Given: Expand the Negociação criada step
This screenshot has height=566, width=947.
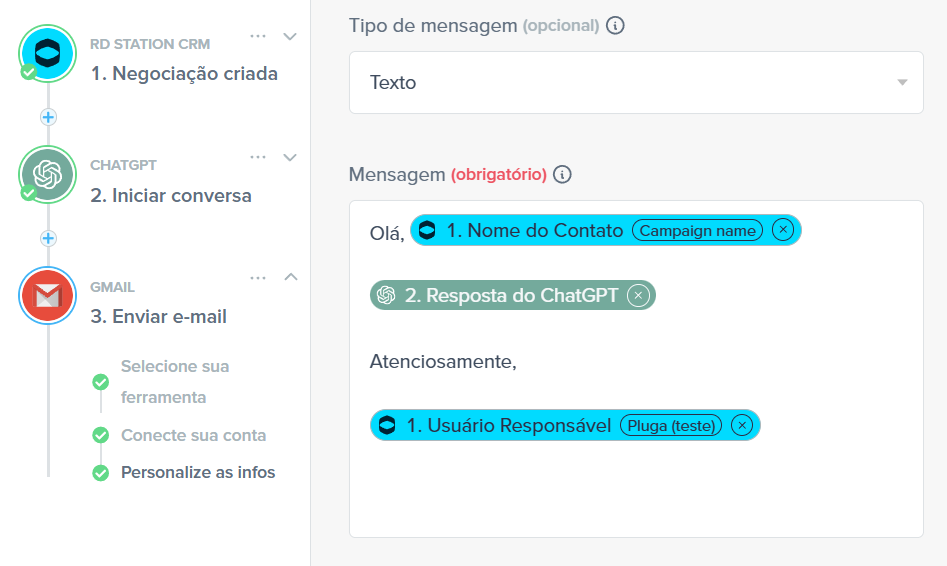Looking at the screenshot, I should pyautogui.click(x=290, y=36).
